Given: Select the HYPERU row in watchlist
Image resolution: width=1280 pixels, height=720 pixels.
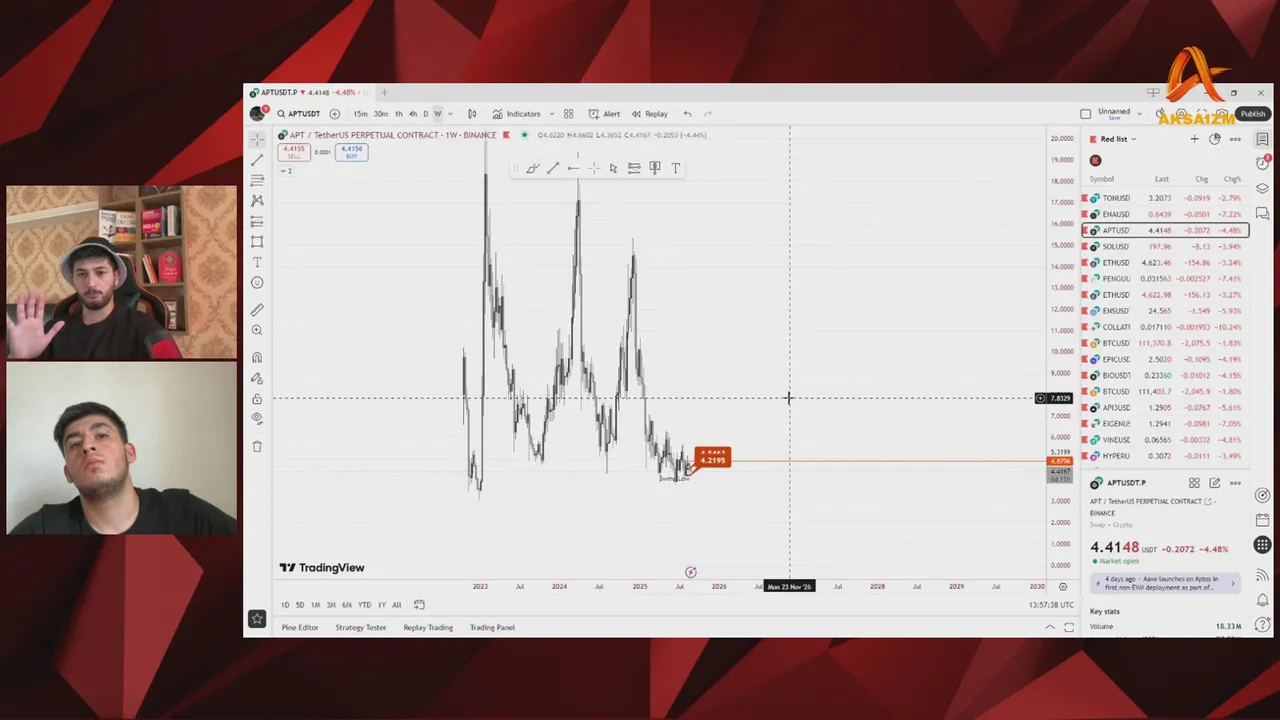Looking at the screenshot, I should tap(1165, 456).
